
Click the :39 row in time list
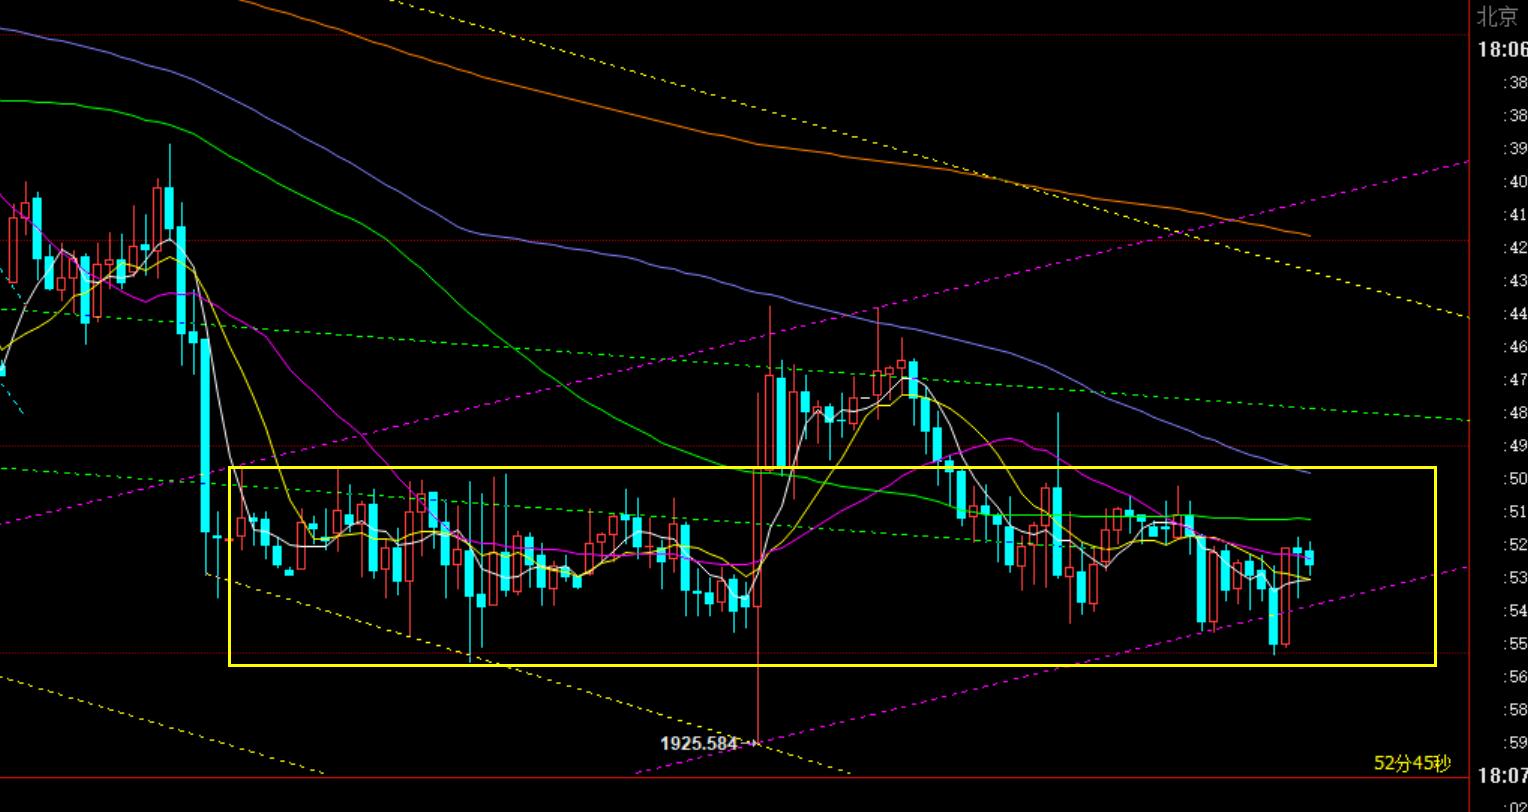[x=1514, y=149]
